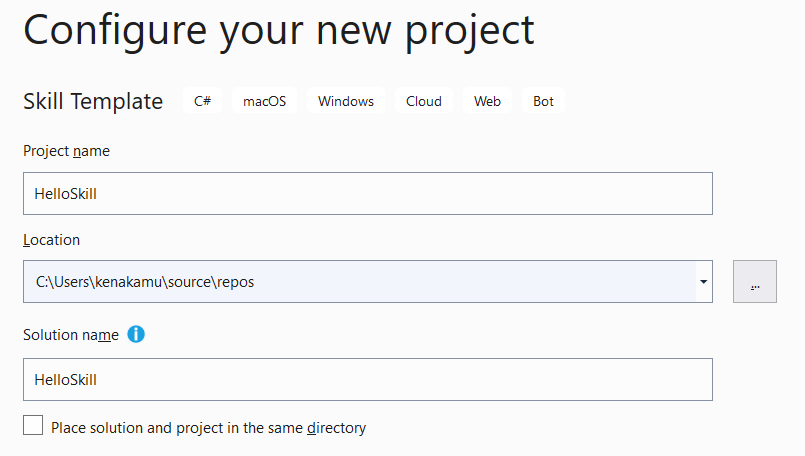
Task: Click the Bot project type tag
Action: tap(543, 101)
